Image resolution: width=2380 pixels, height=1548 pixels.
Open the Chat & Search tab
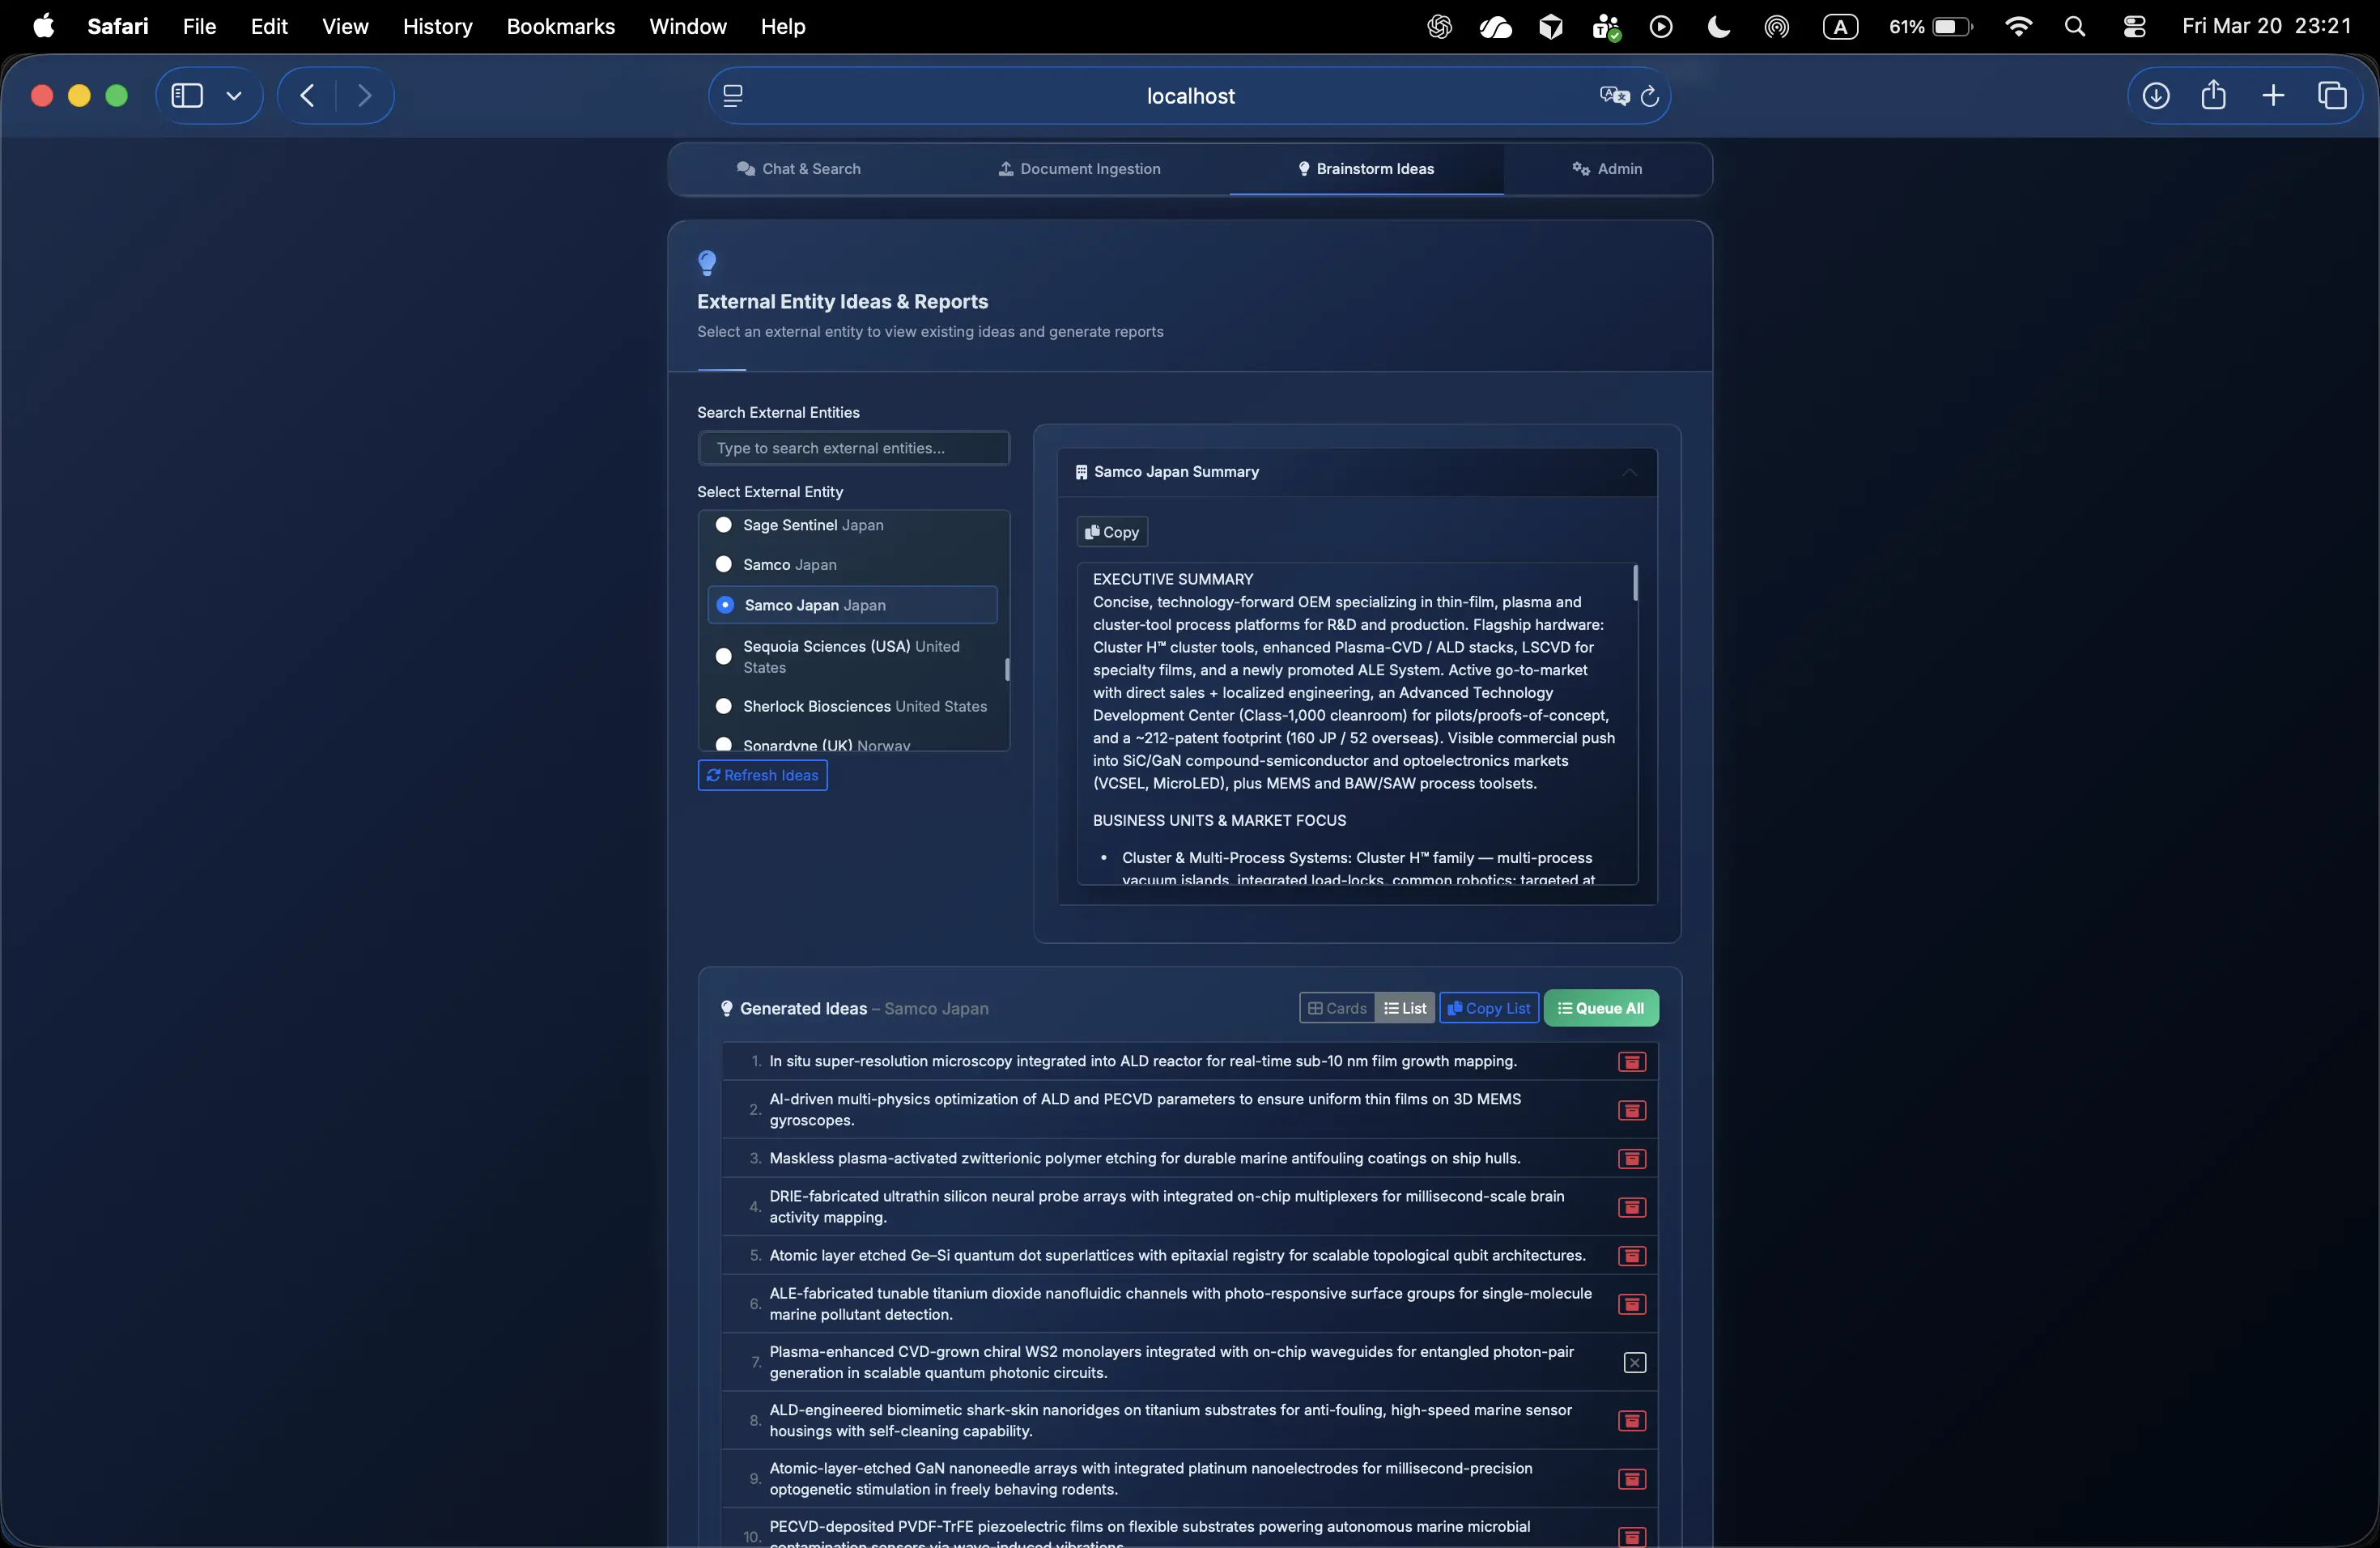[x=799, y=169]
